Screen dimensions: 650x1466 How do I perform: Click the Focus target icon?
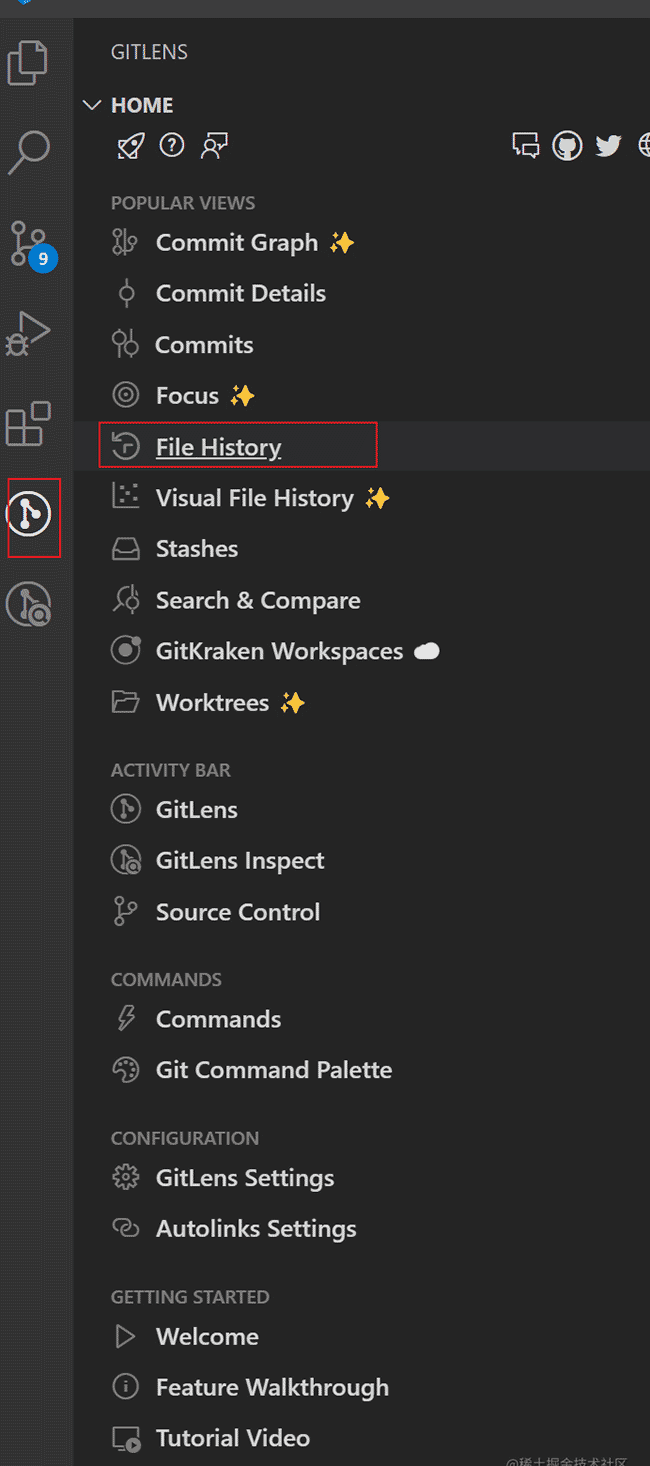tap(125, 396)
